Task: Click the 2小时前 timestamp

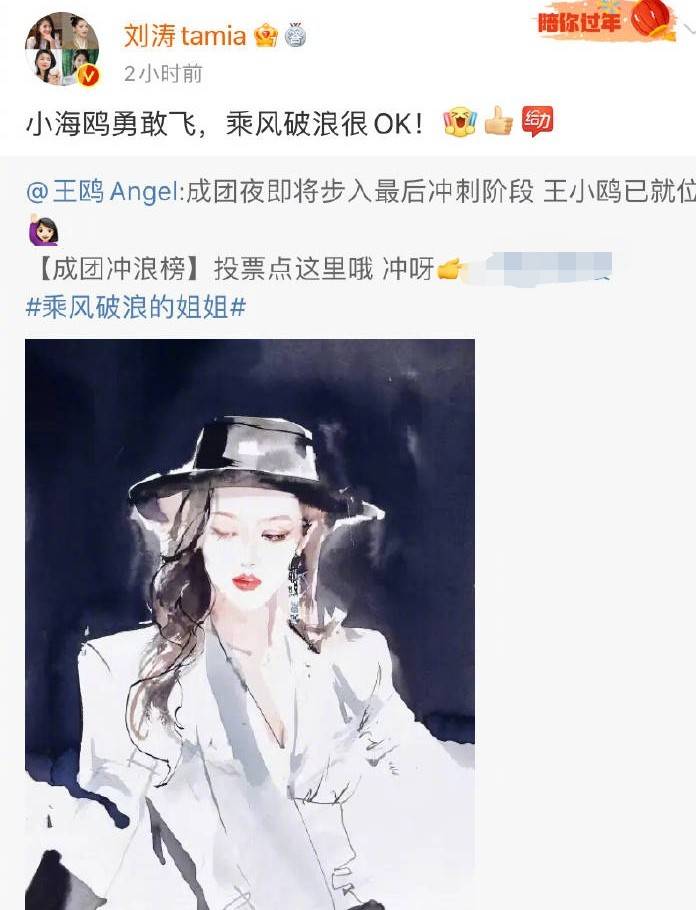Action: tap(163, 74)
